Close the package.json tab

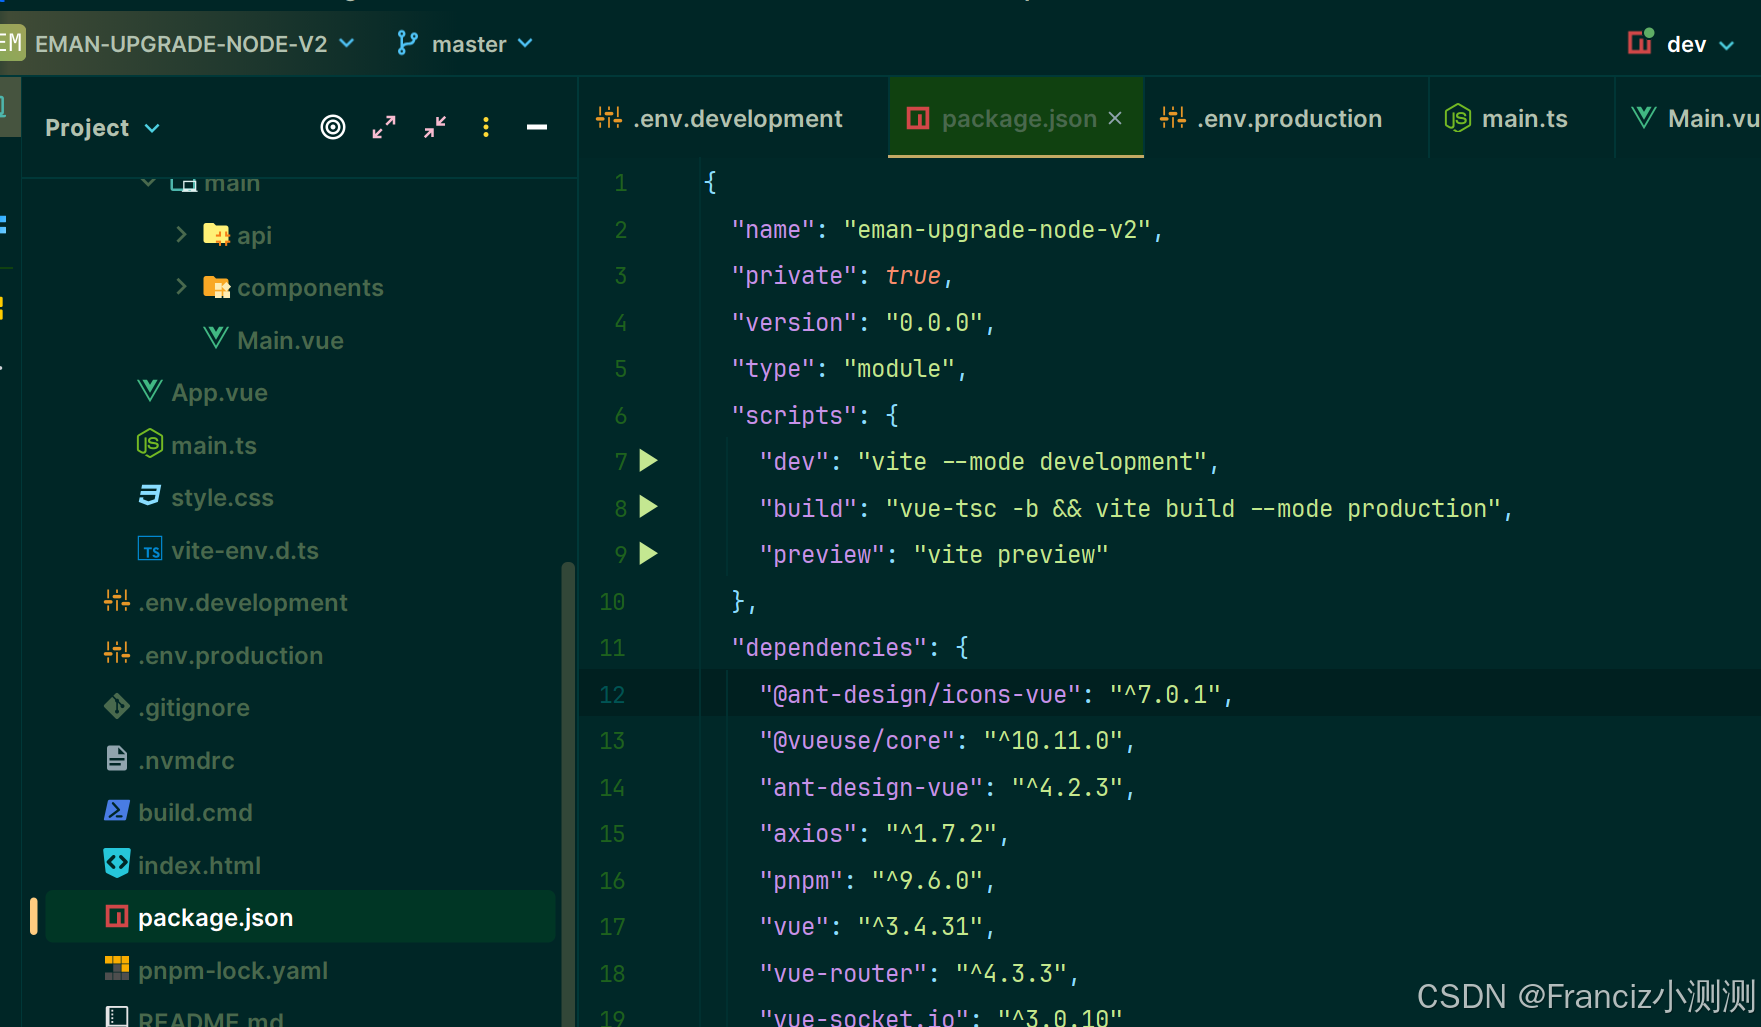(x=1115, y=118)
